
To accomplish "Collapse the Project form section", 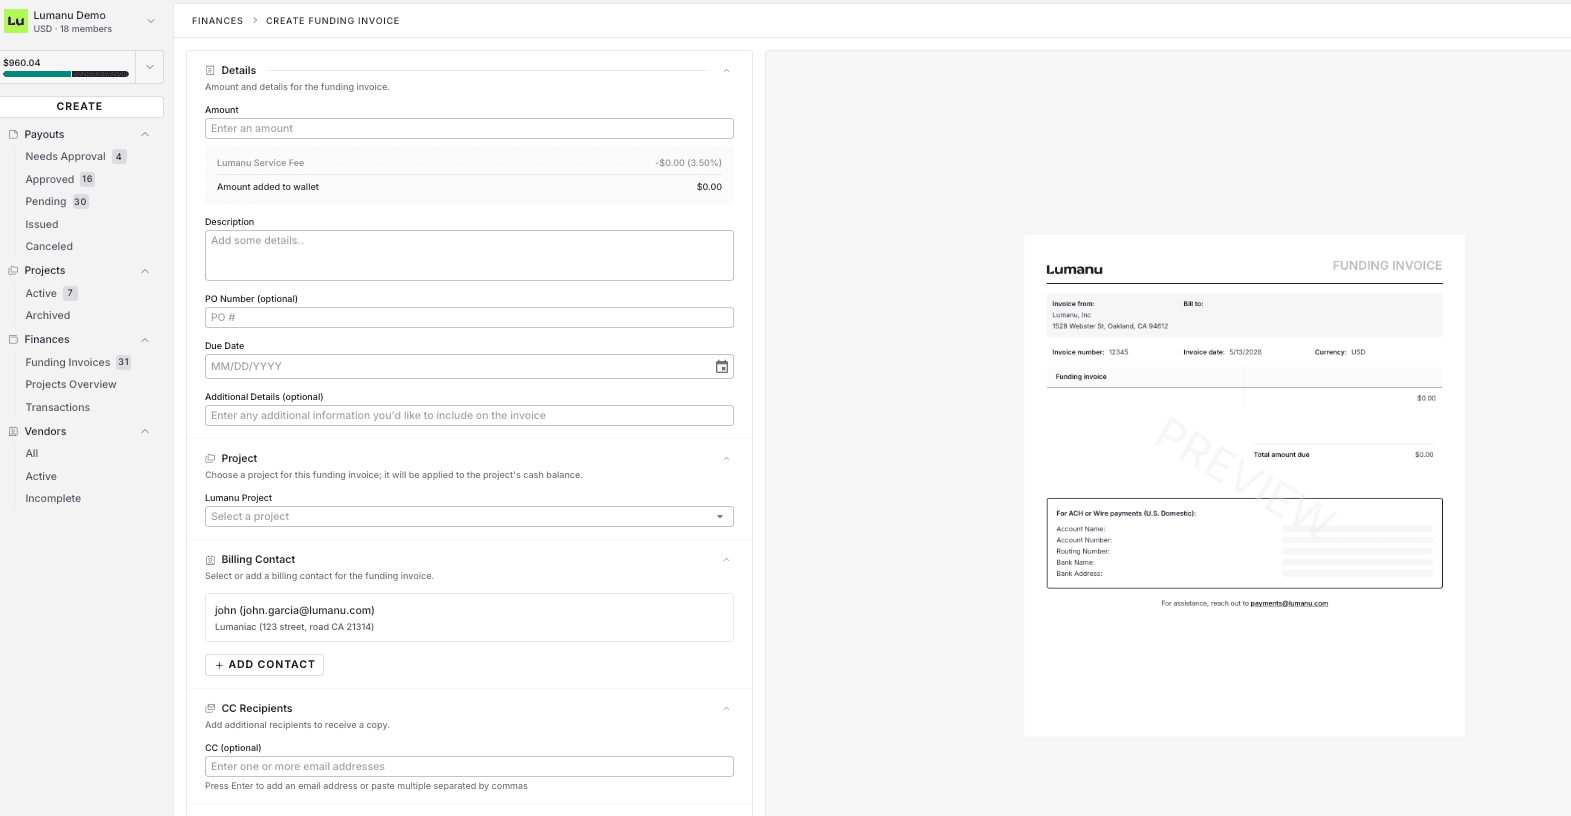I will coord(726,458).
